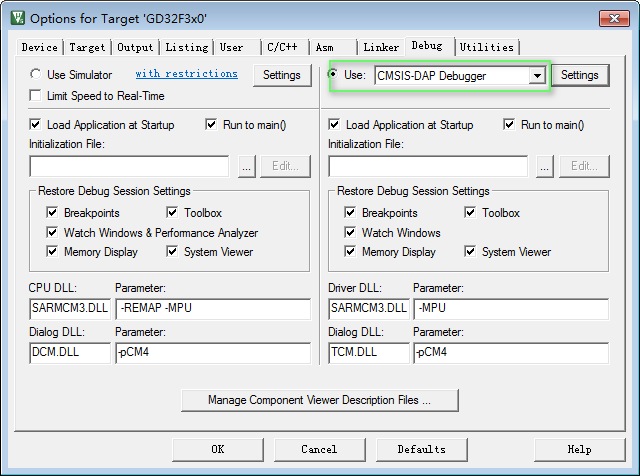This screenshot has width=640, height=476.
Task: Click TCM.DLL Dialog DLL field
Action: (x=369, y=353)
